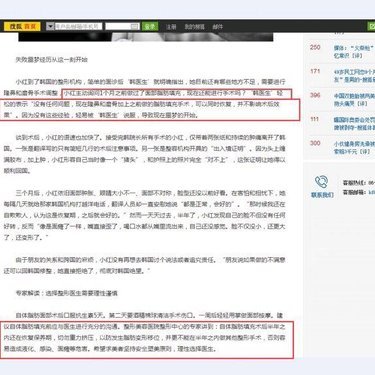Click the 失败噩梦 section heading text
The width and height of the screenshot is (375, 375).
pos(51,60)
